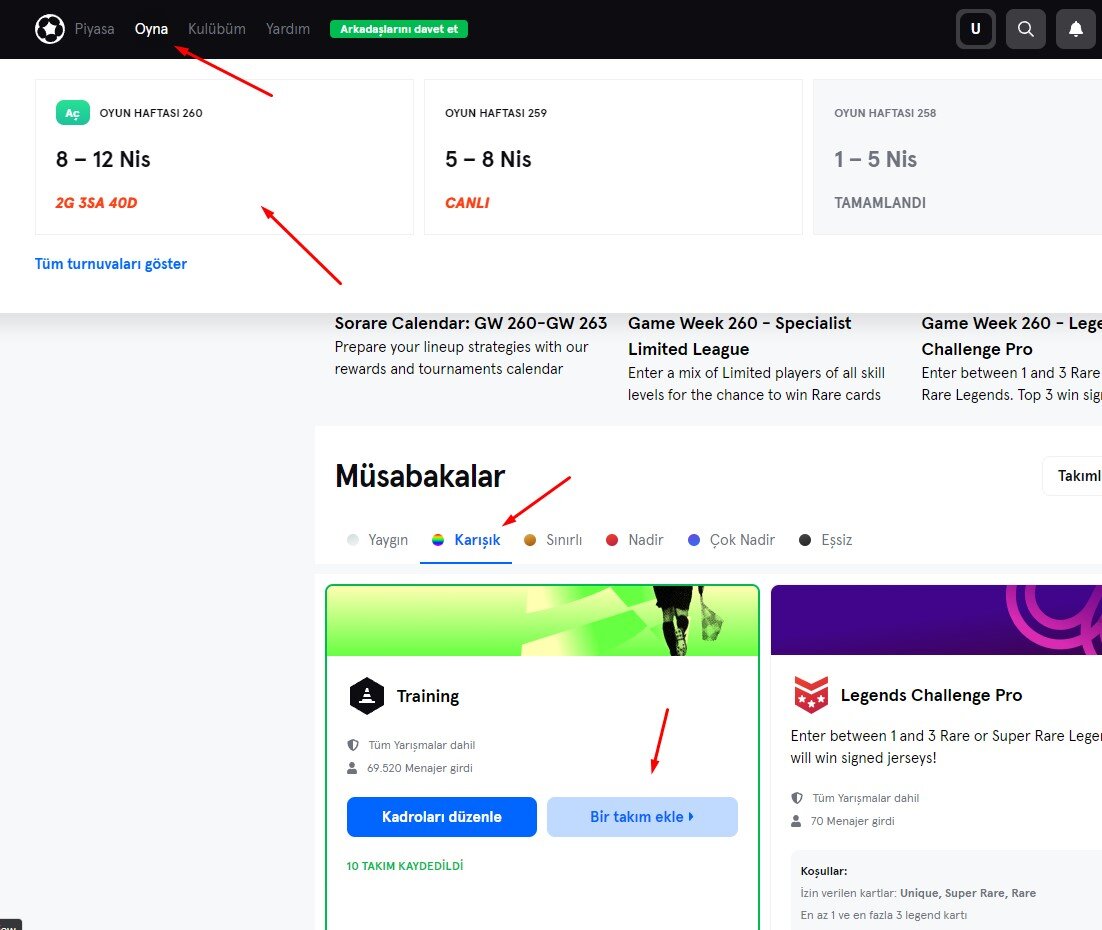
Task: Open the Oyun Haftası 258 card
Action: click(957, 157)
